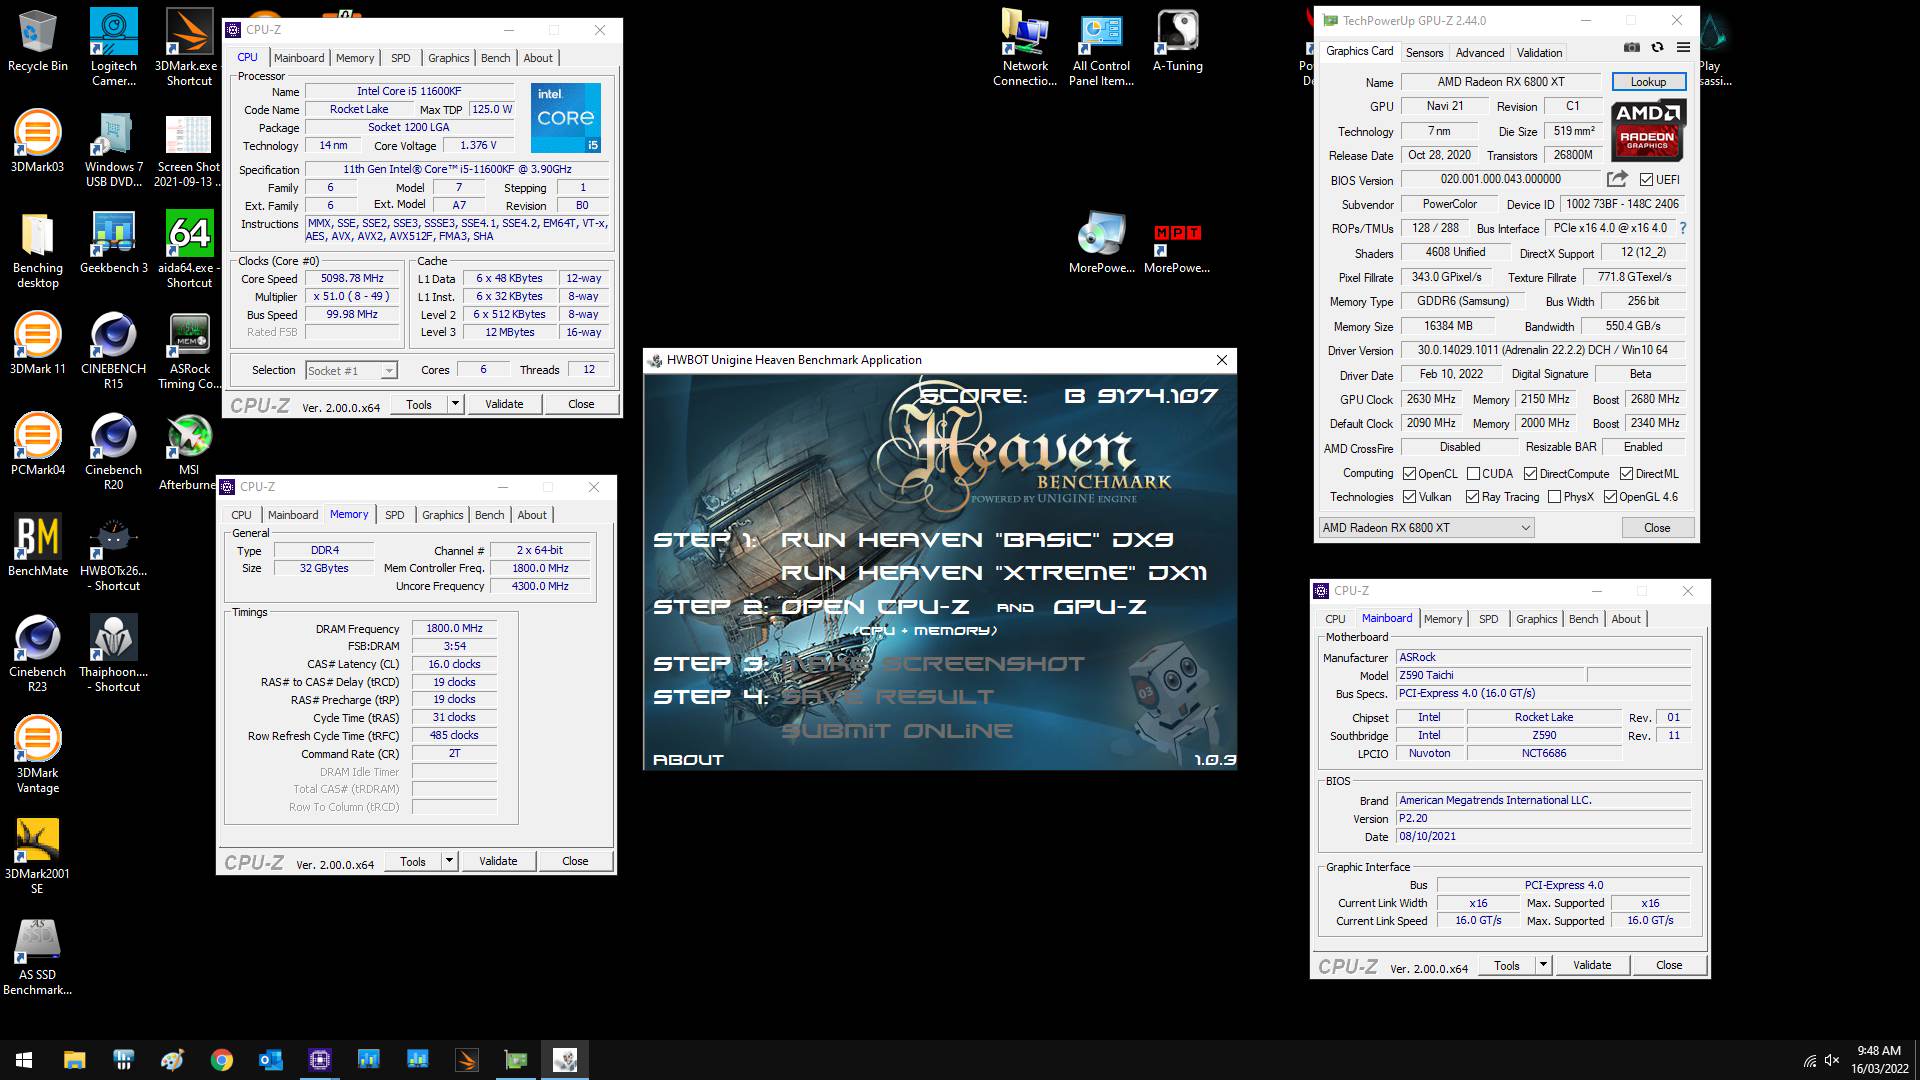
Task: Click Tools button in CPU-Z Mainboard window
Action: [x=1506, y=965]
